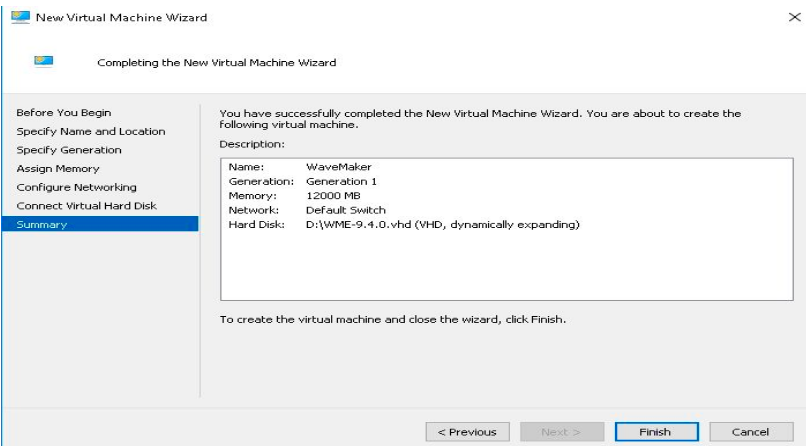Switch to Assign Memory step
Screen dimensions: 806x446
(x=58, y=169)
